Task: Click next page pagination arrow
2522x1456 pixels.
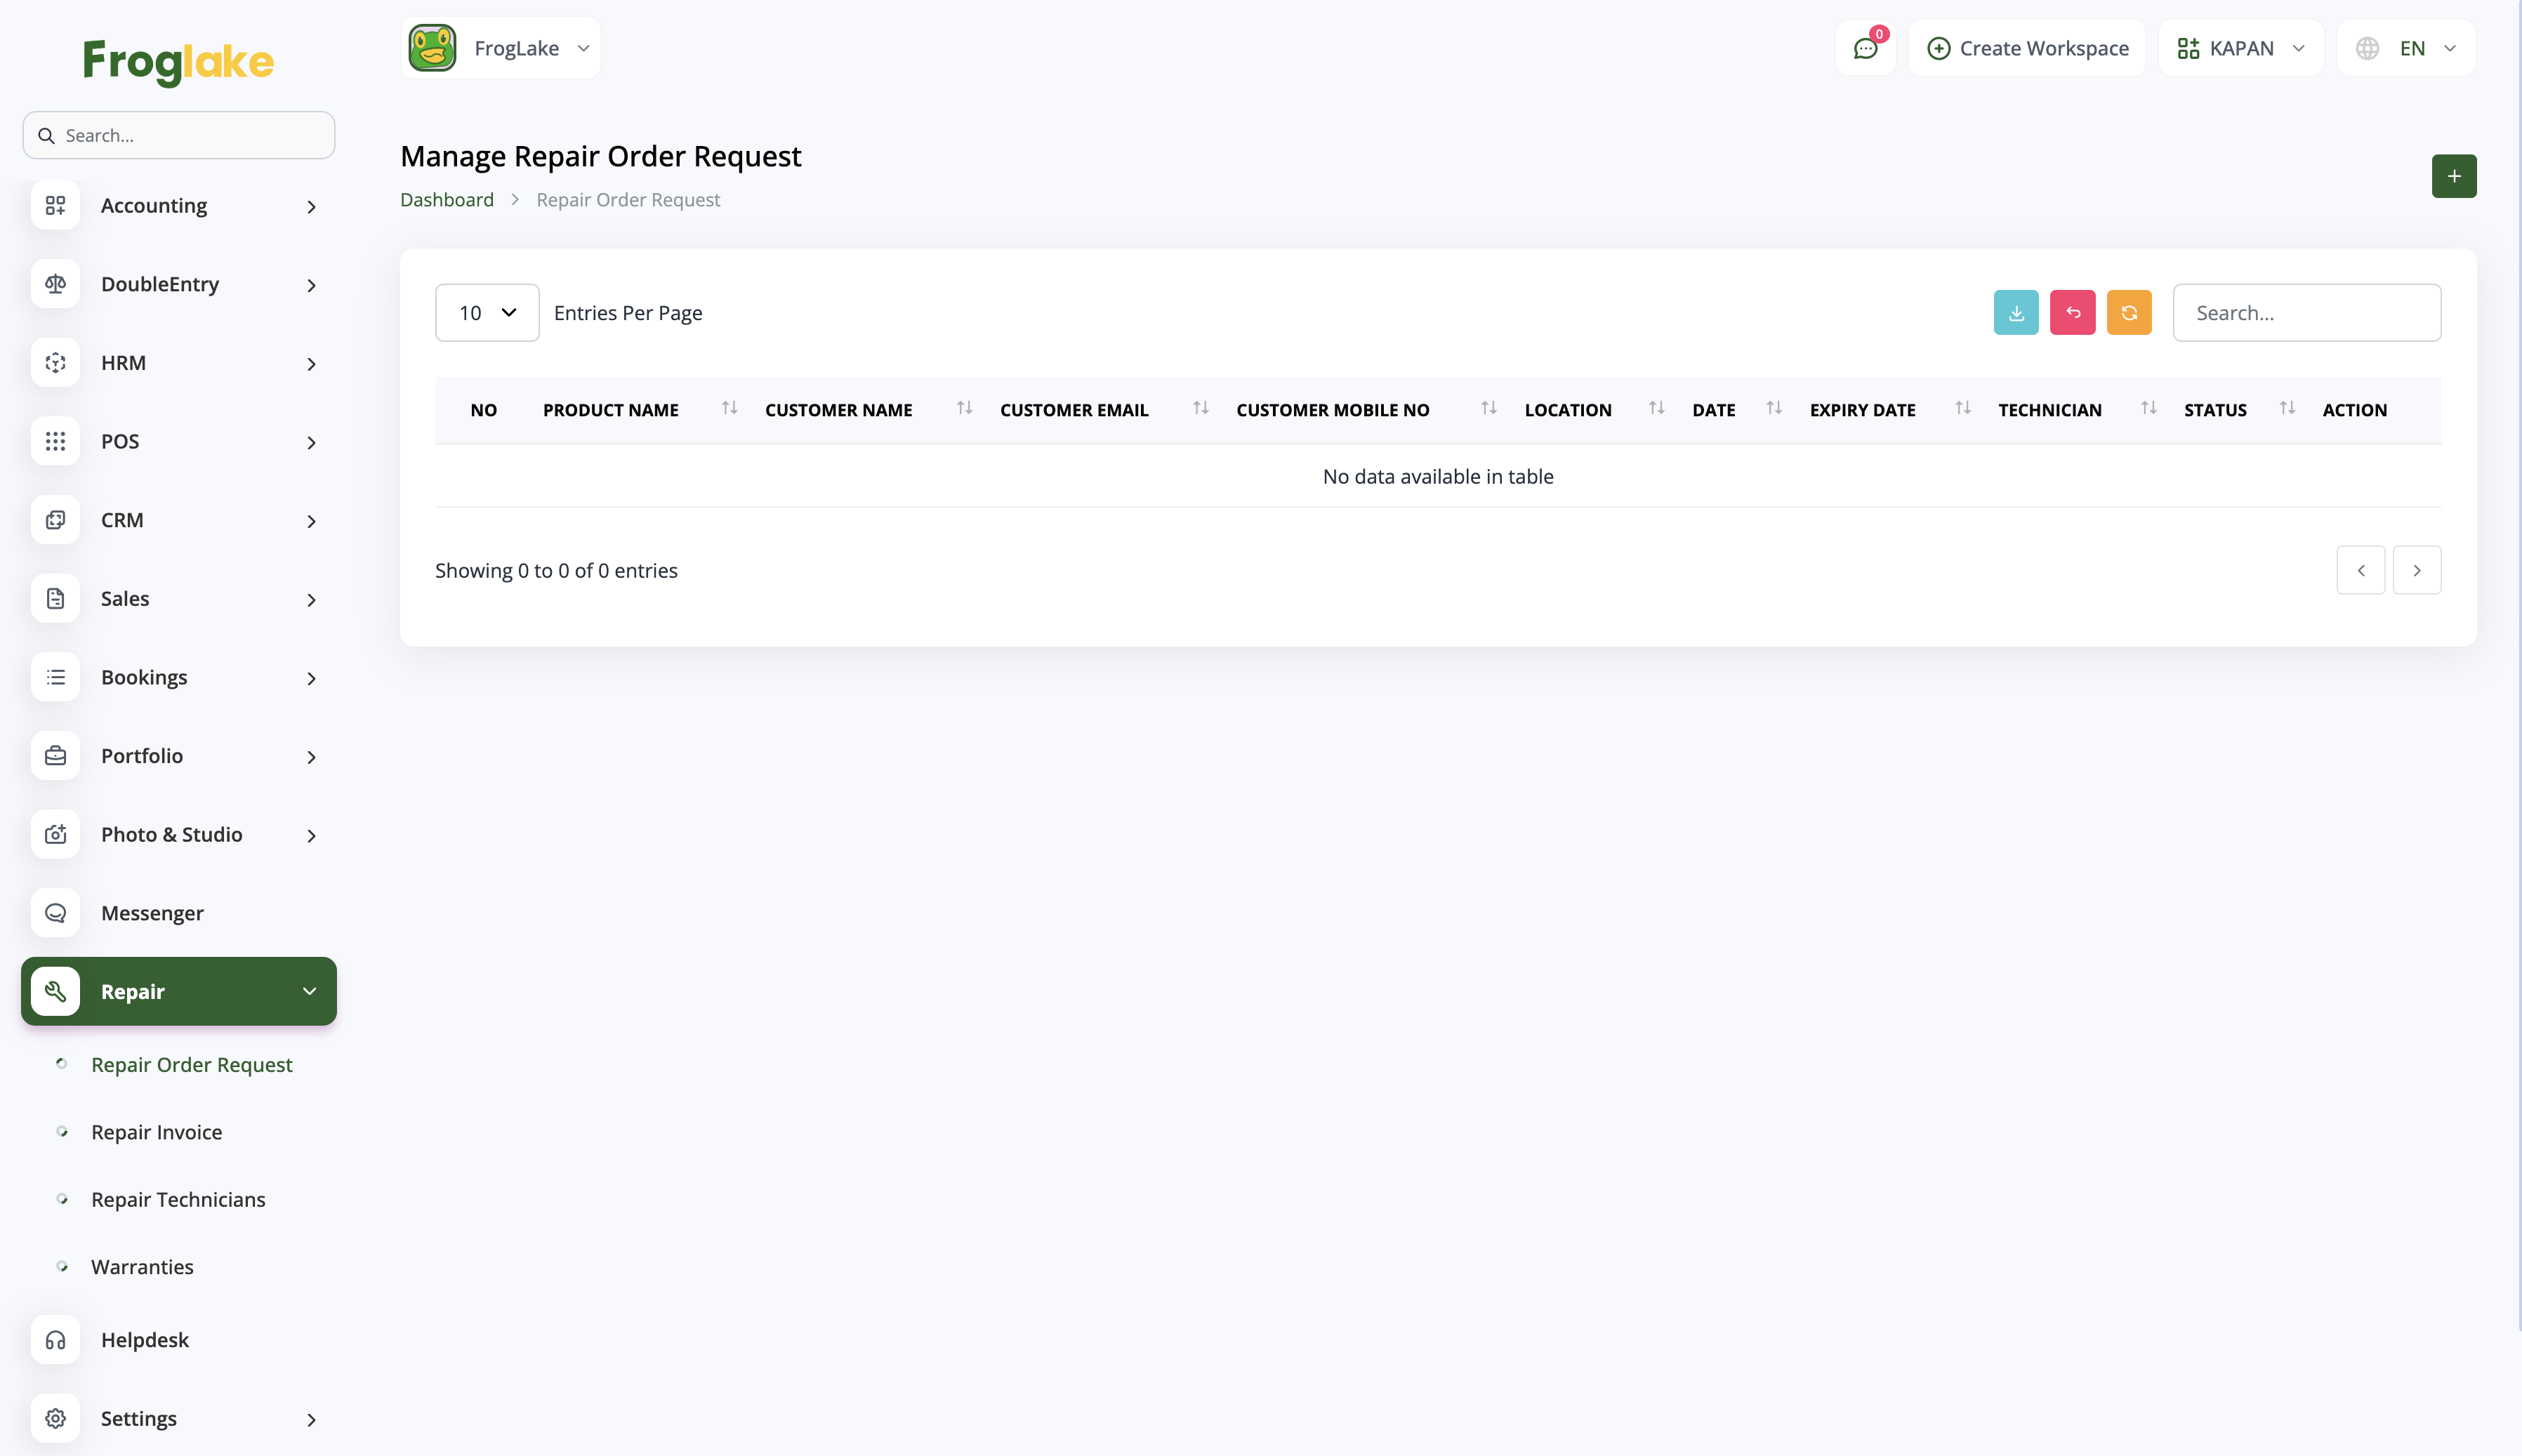Action: [x=2416, y=570]
